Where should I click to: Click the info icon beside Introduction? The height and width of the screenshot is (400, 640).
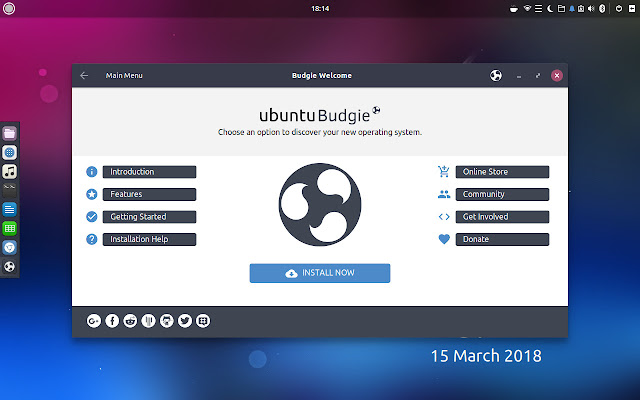pyautogui.click(x=92, y=172)
